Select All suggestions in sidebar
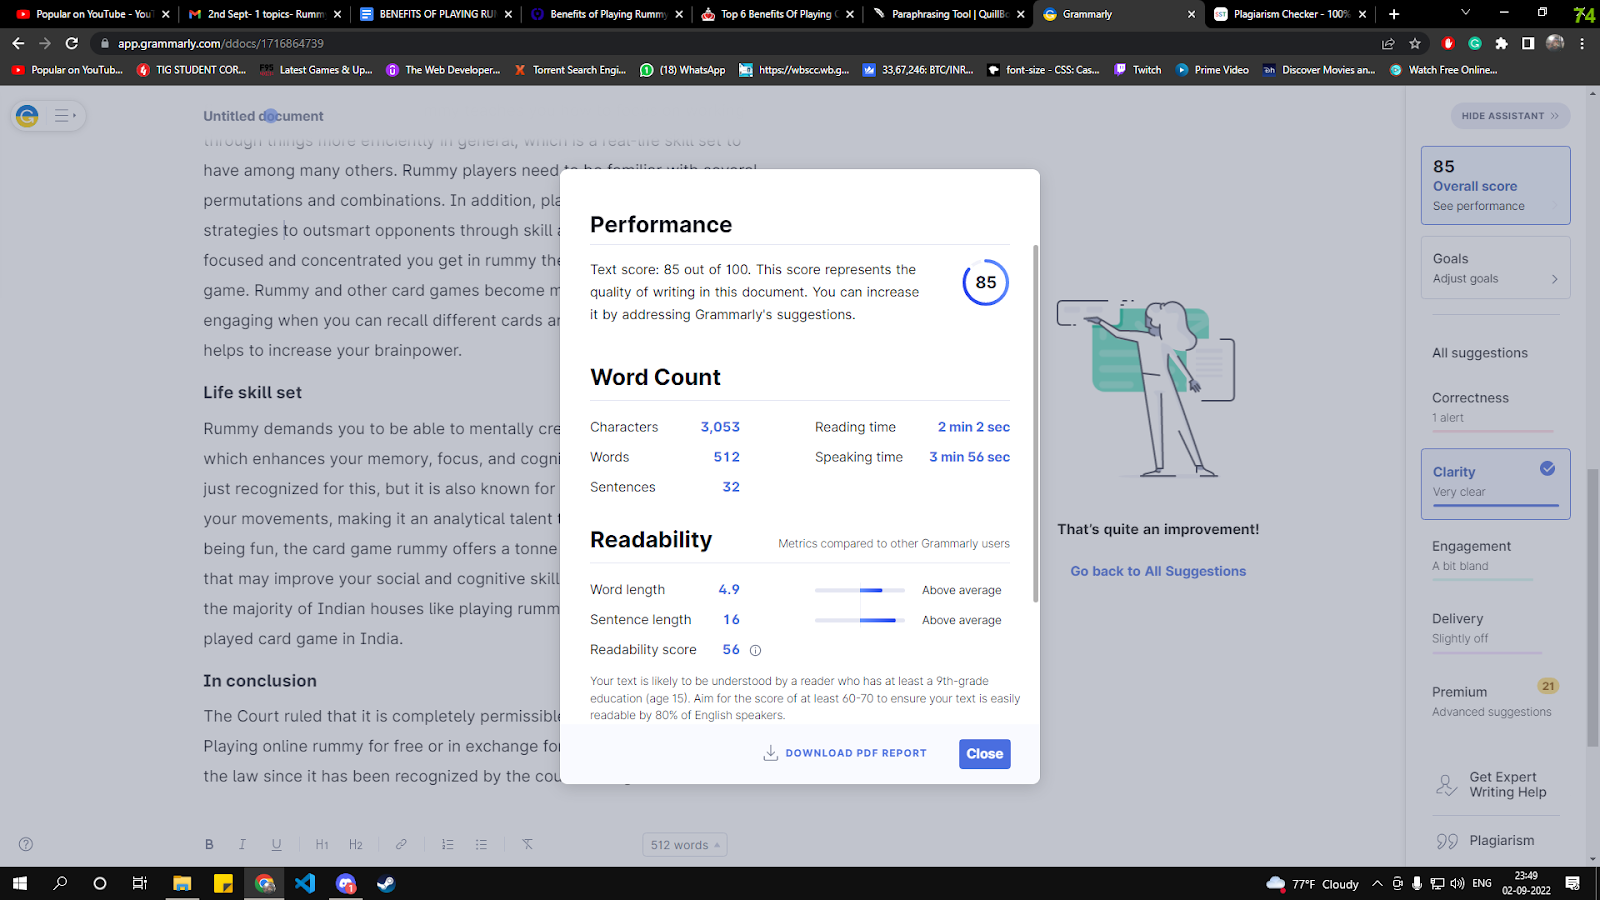Viewport: 1600px width, 900px height. tap(1480, 353)
